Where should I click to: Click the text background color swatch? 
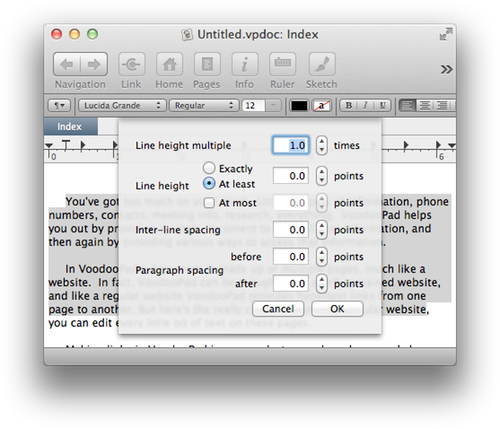pos(321,106)
